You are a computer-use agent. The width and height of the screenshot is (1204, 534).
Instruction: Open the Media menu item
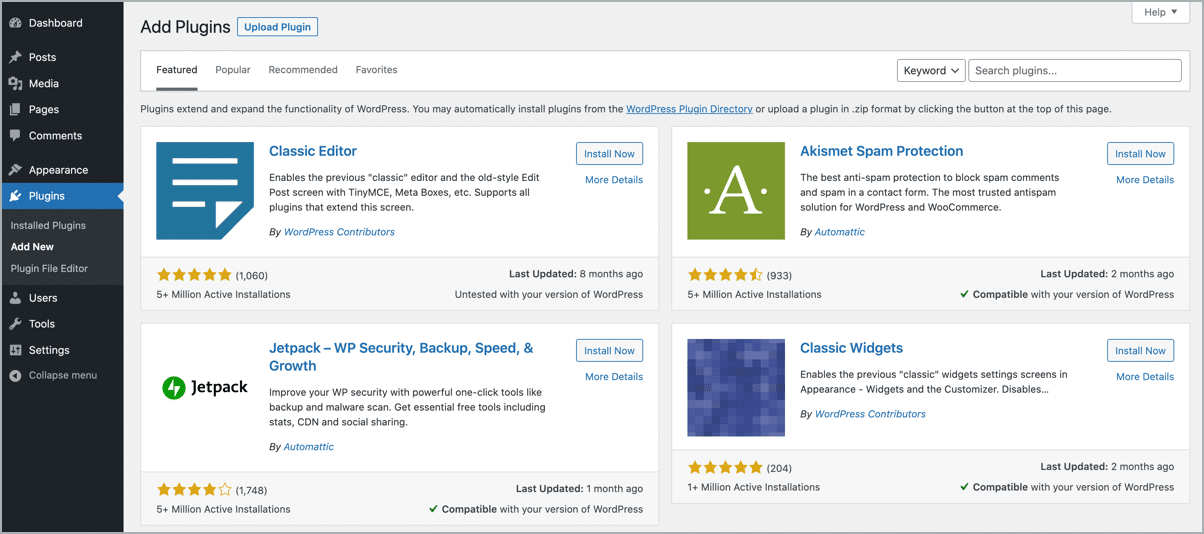click(x=62, y=84)
